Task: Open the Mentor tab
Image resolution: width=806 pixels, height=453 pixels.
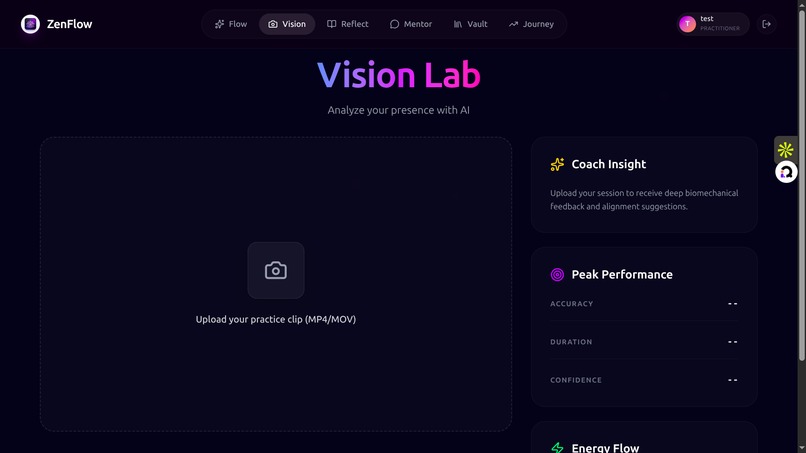Action: coord(411,24)
